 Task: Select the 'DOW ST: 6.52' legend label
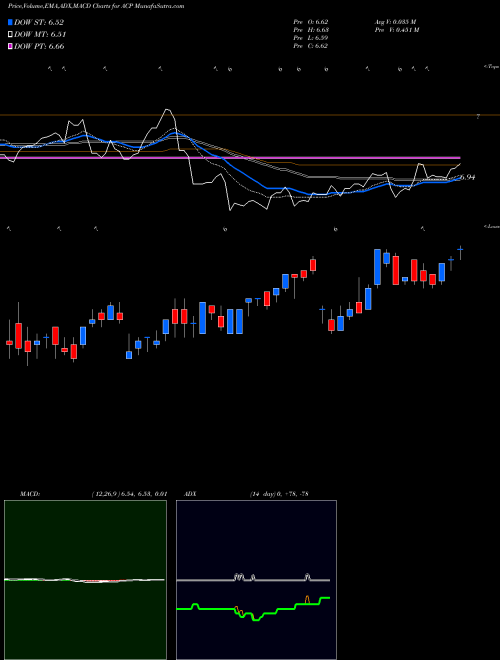(39, 22)
